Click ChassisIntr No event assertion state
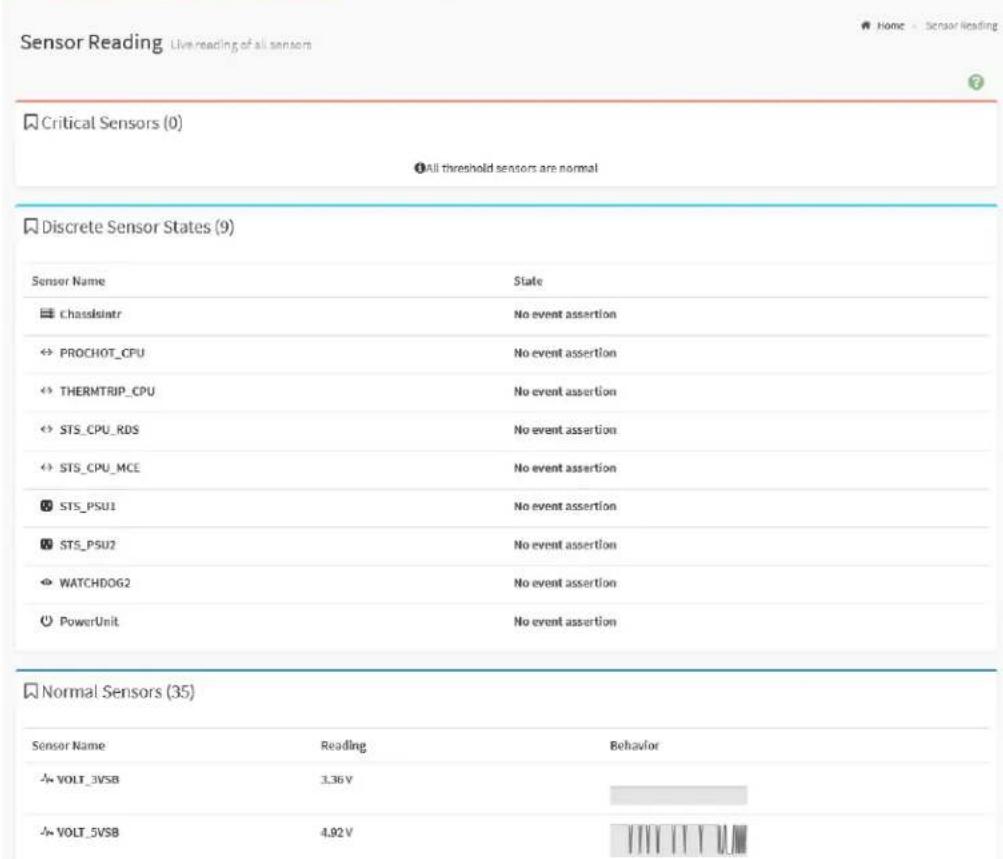The height and width of the screenshot is (859, 1003). pyautogui.click(x=565, y=314)
